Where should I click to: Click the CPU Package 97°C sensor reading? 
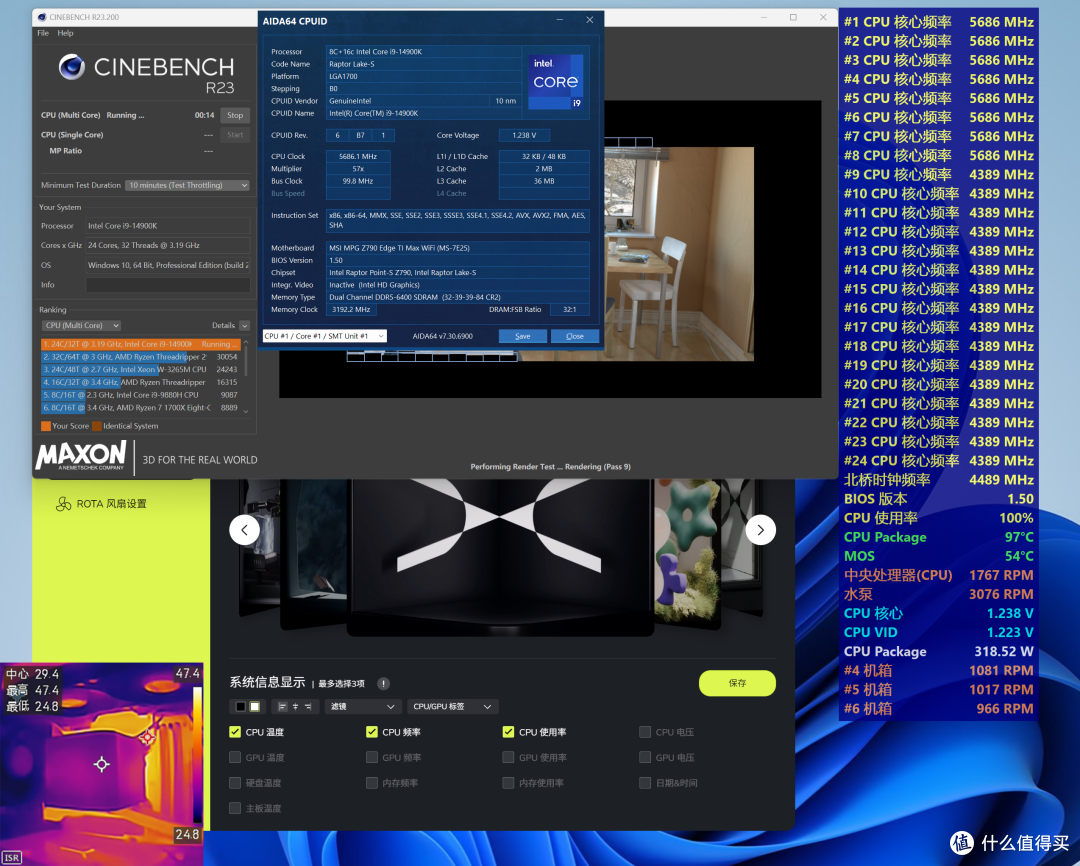tap(938, 537)
